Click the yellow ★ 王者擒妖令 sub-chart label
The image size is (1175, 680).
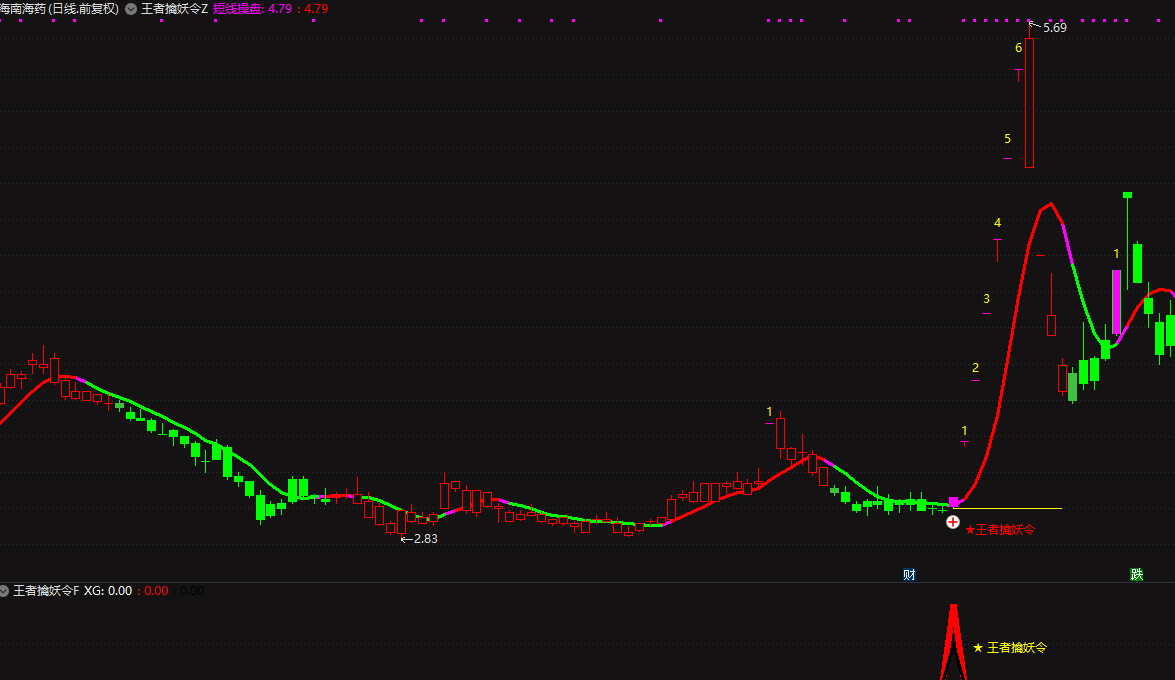click(1010, 648)
